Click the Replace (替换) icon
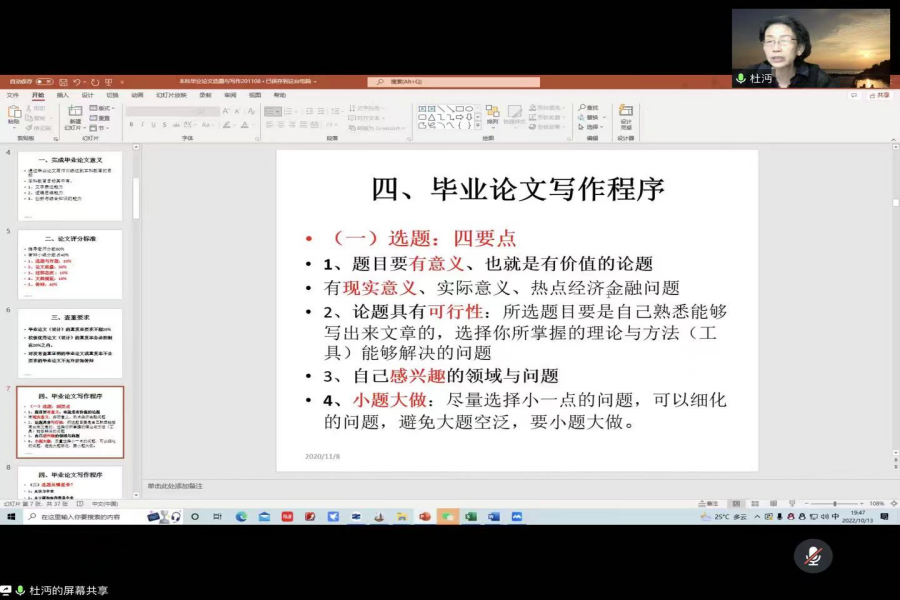This screenshot has width=900, height=600. 588,115
